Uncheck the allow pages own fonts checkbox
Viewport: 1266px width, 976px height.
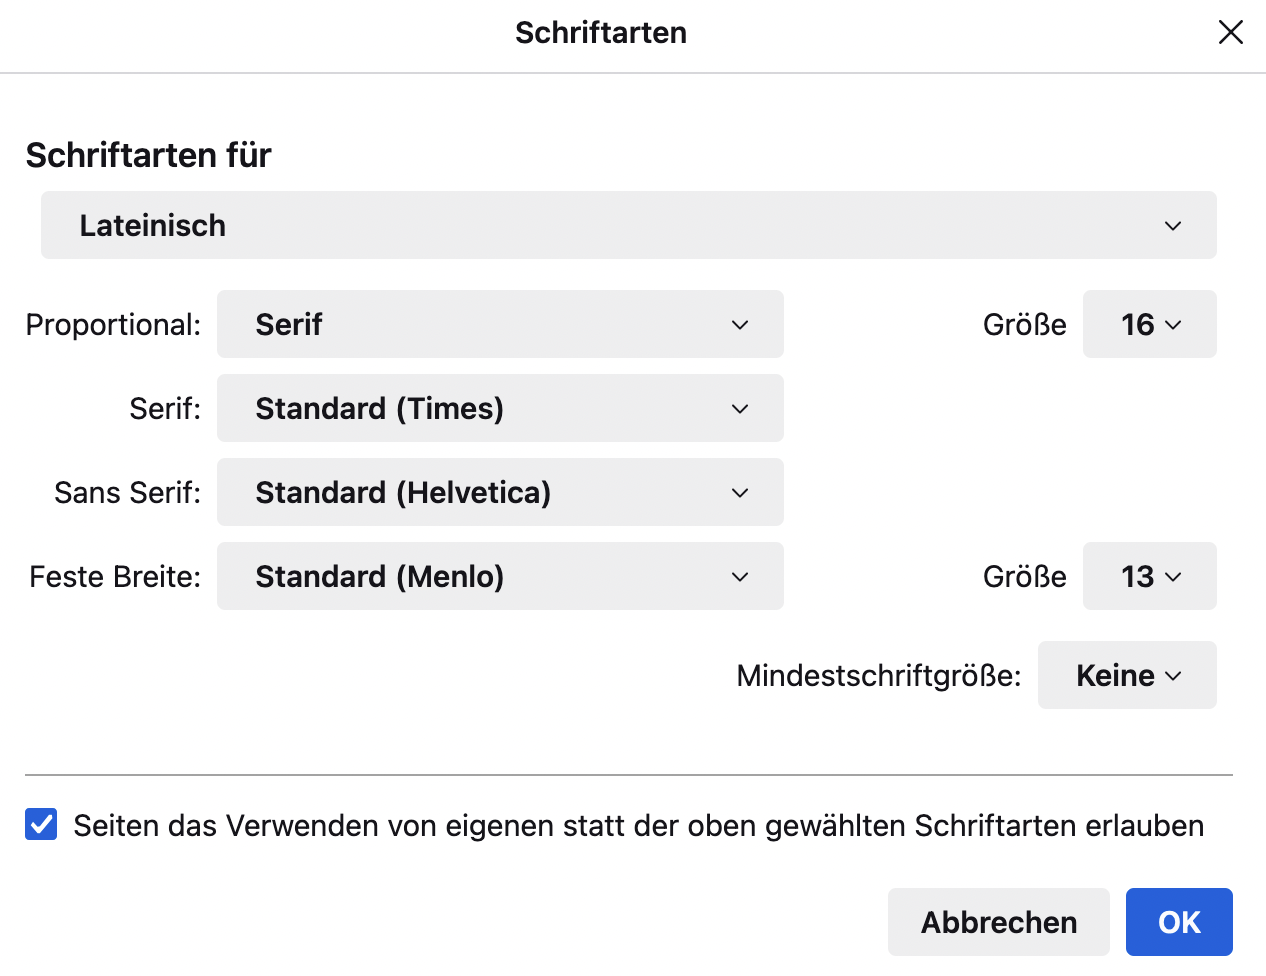[x=41, y=825]
